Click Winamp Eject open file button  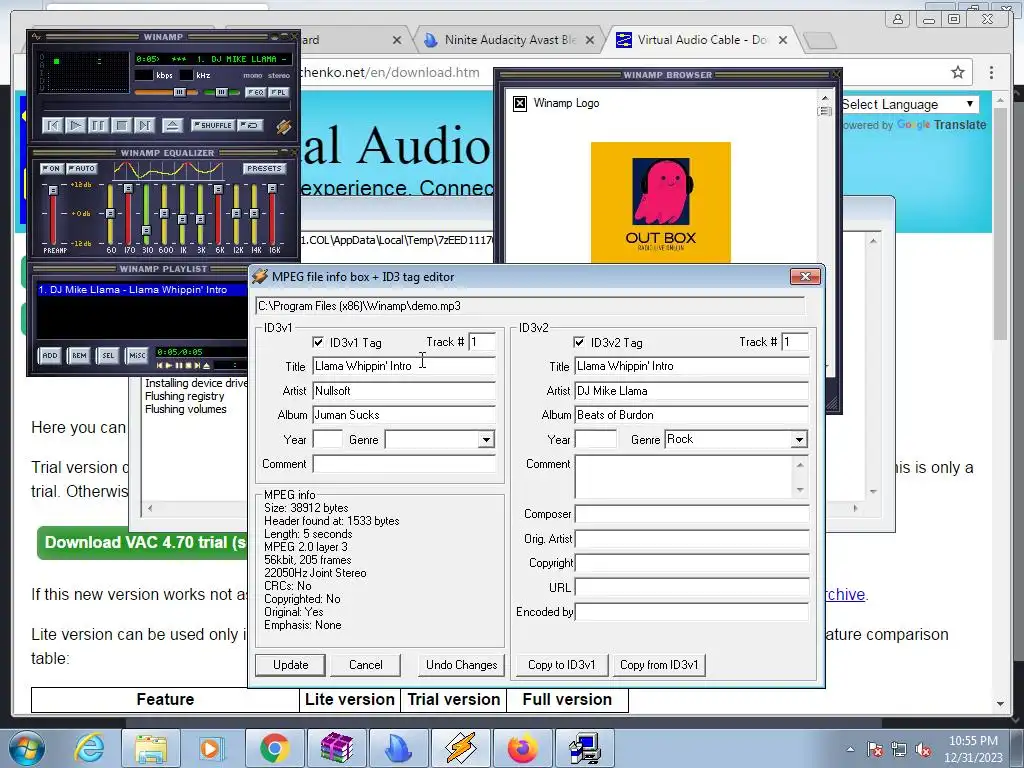pyautogui.click(x=172, y=125)
